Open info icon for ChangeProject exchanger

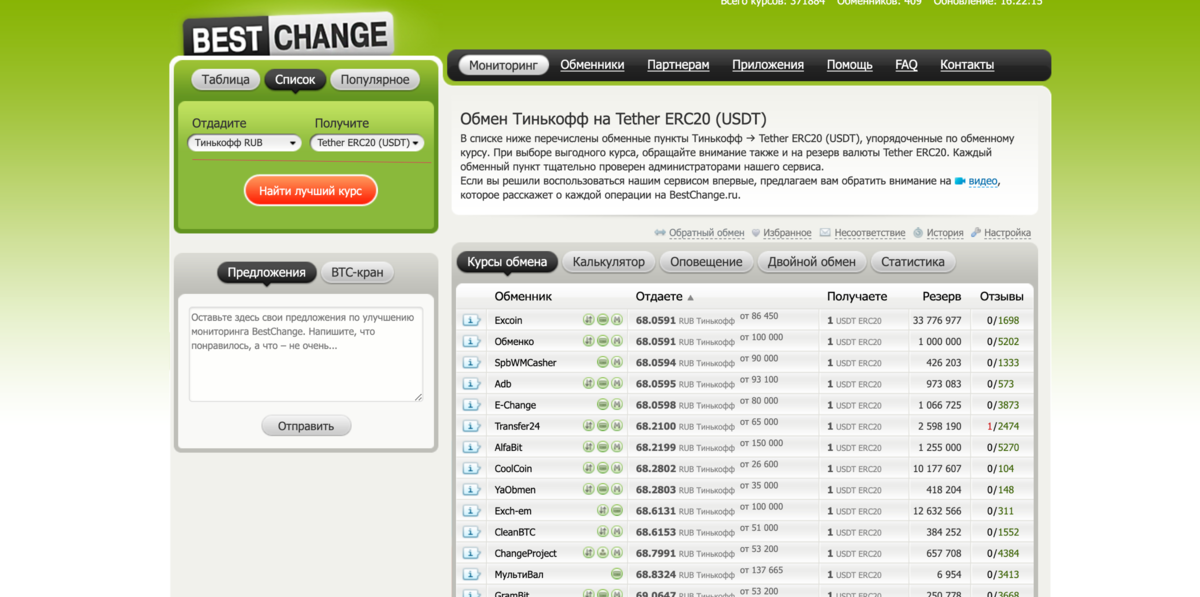click(471, 553)
